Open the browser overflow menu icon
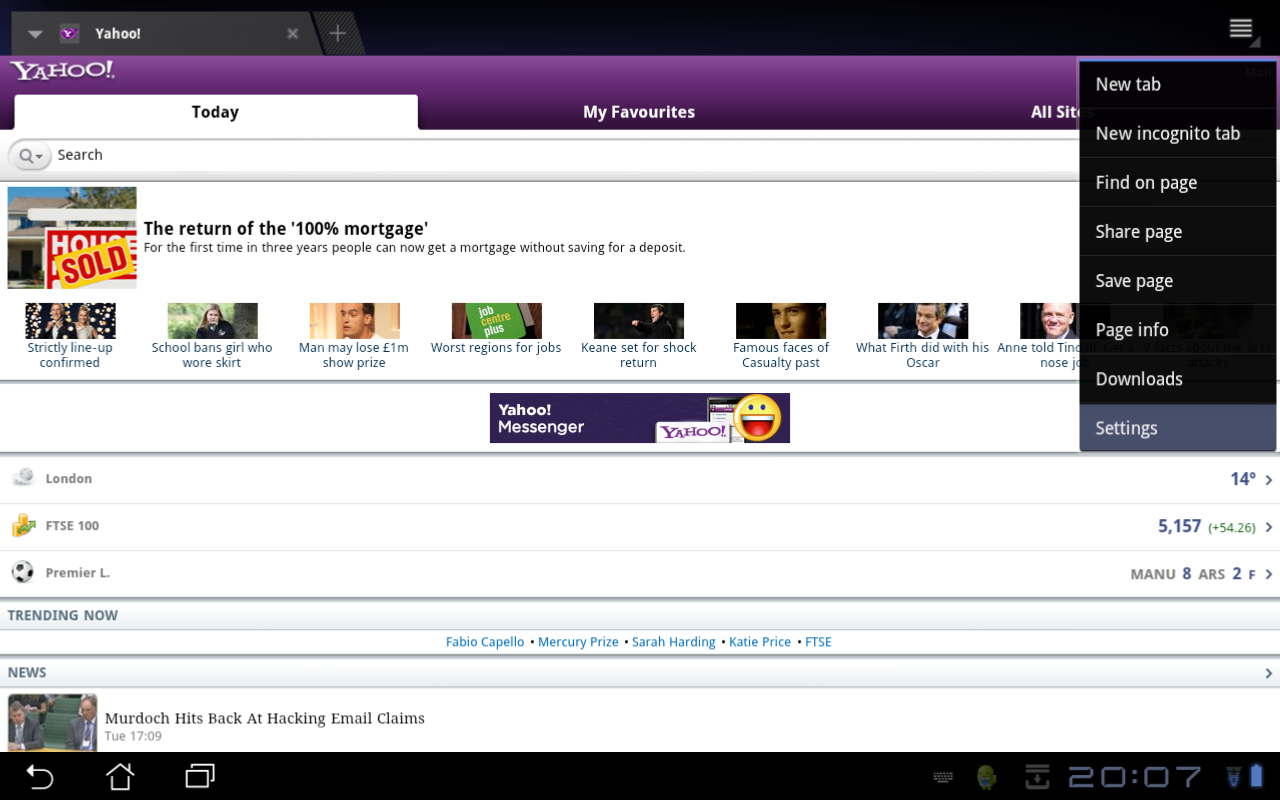Image resolution: width=1280 pixels, height=800 pixels. click(x=1241, y=29)
